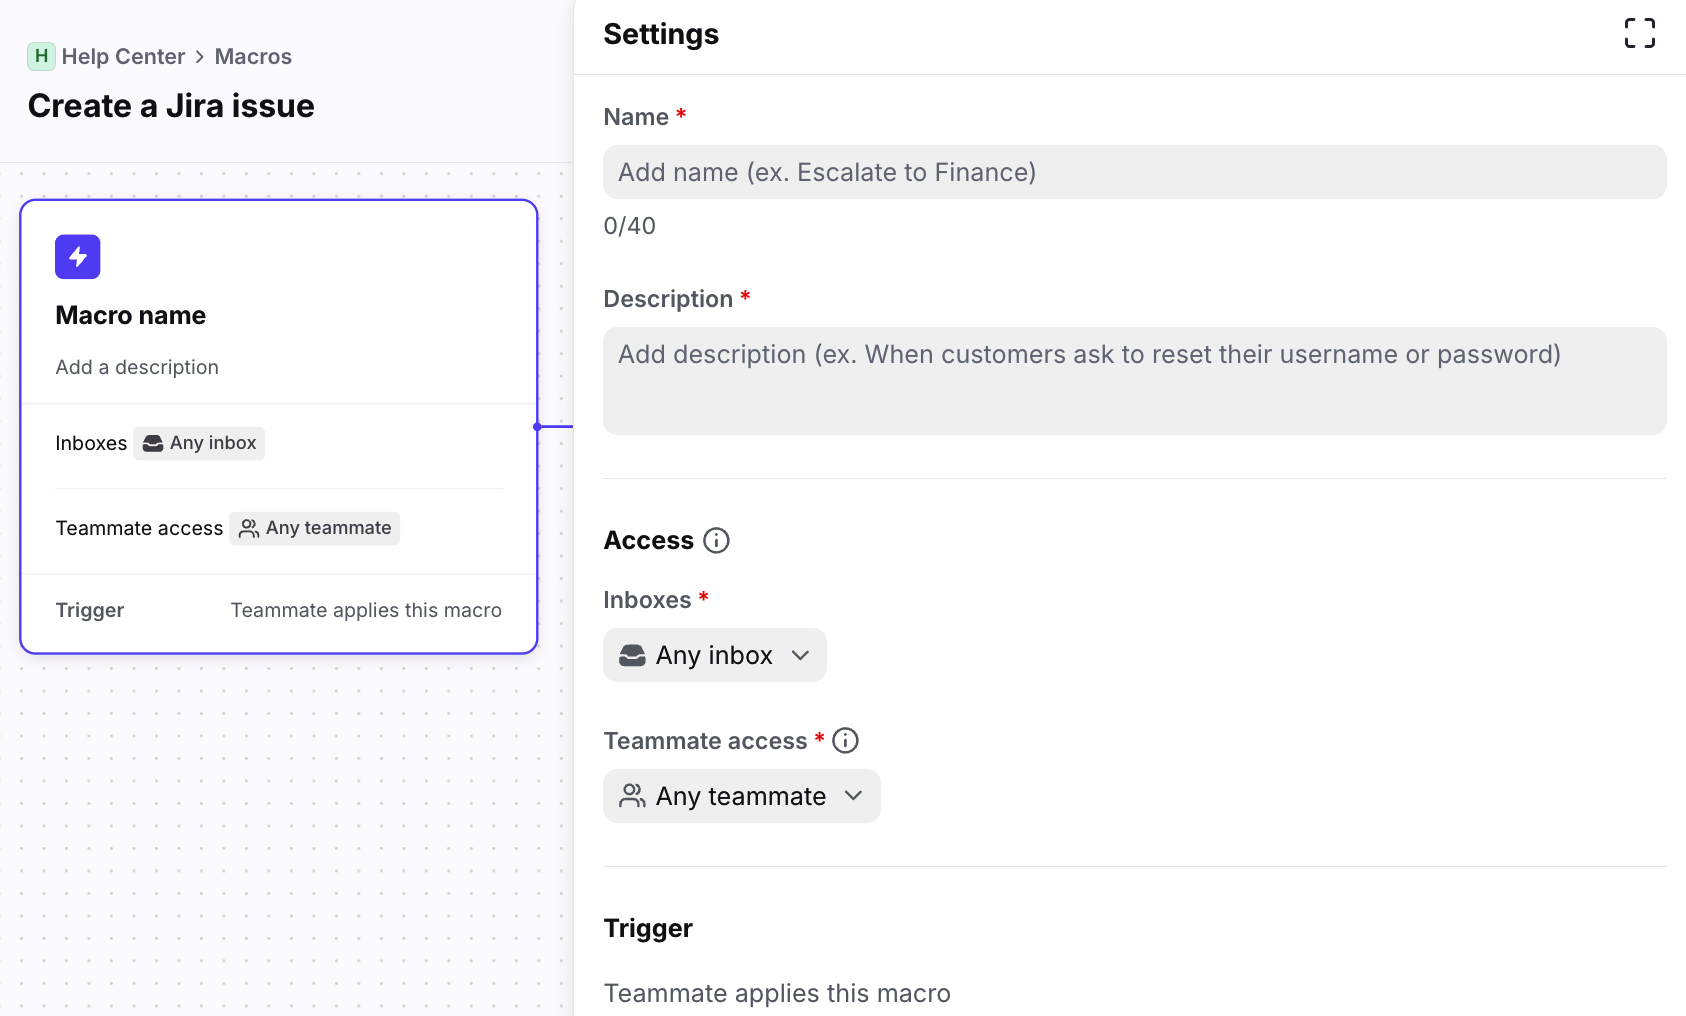The image size is (1686, 1016).
Task: Click the inbox icon on macro card
Action: (153, 443)
